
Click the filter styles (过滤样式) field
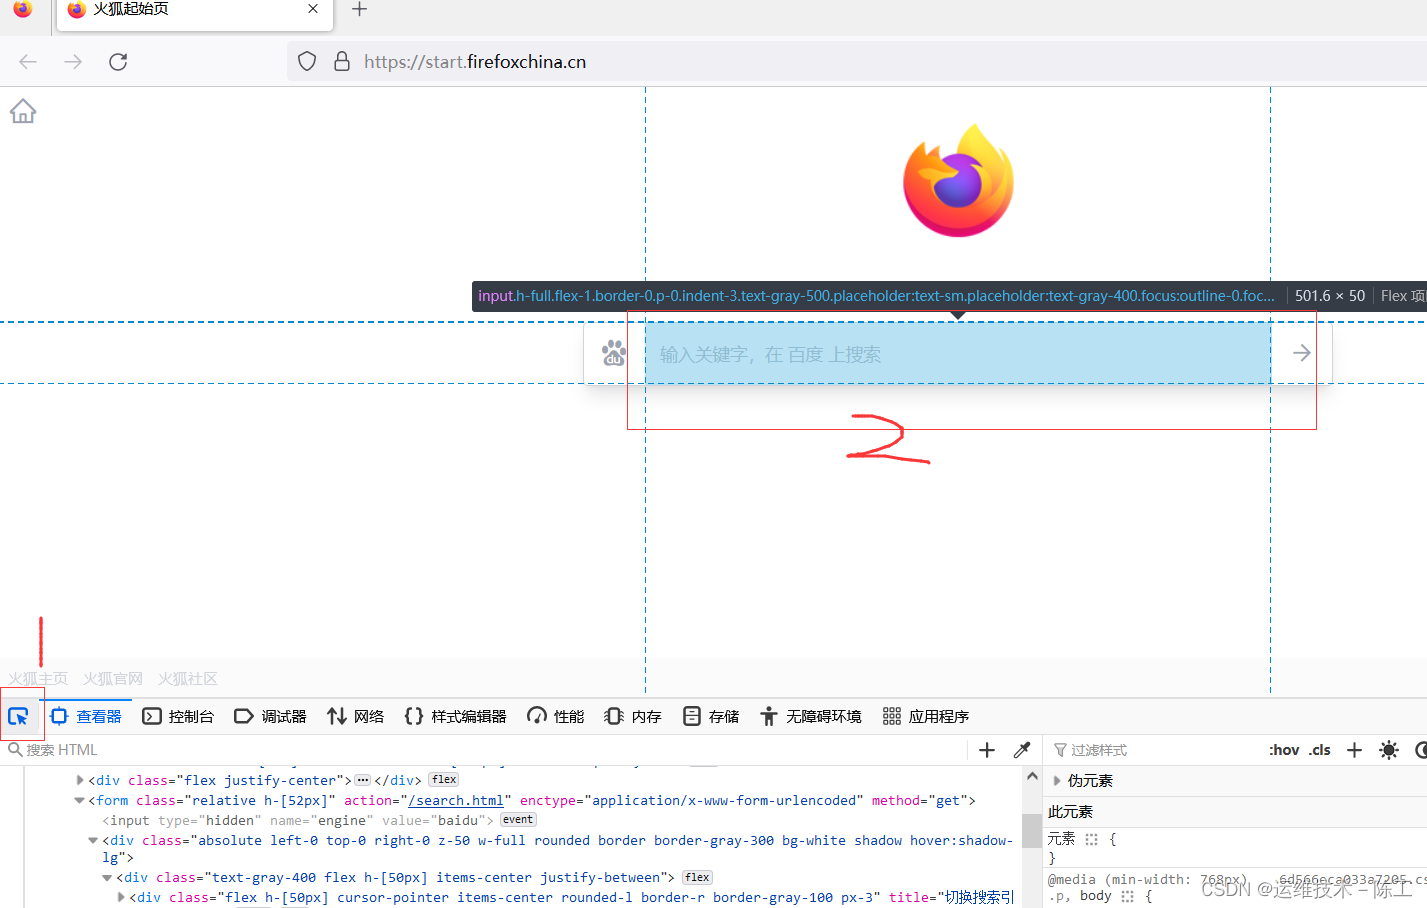point(1155,750)
